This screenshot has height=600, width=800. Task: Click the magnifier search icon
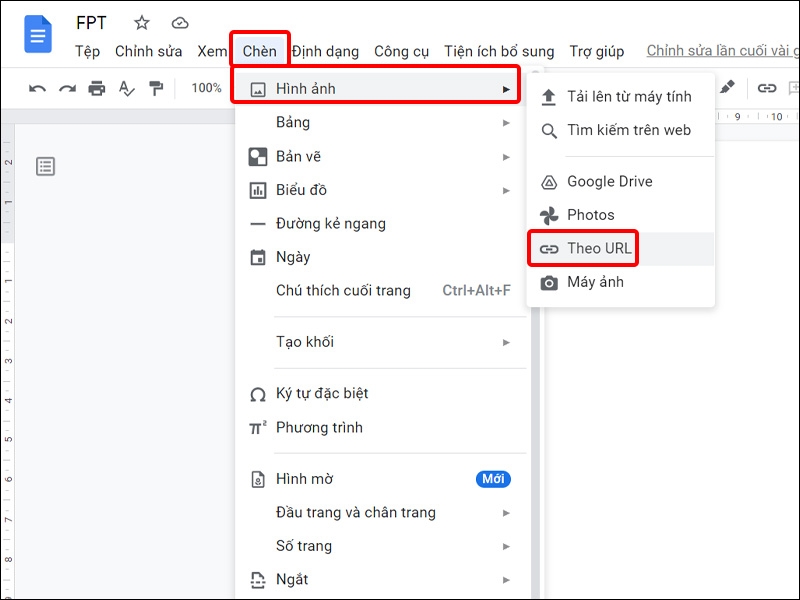pyautogui.click(x=549, y=131)
